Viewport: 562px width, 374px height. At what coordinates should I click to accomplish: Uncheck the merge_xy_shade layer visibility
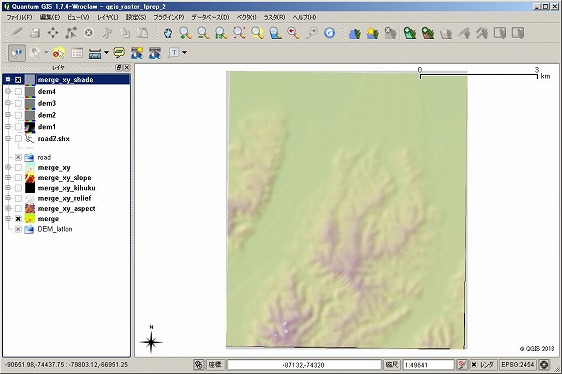click(18, 80)
